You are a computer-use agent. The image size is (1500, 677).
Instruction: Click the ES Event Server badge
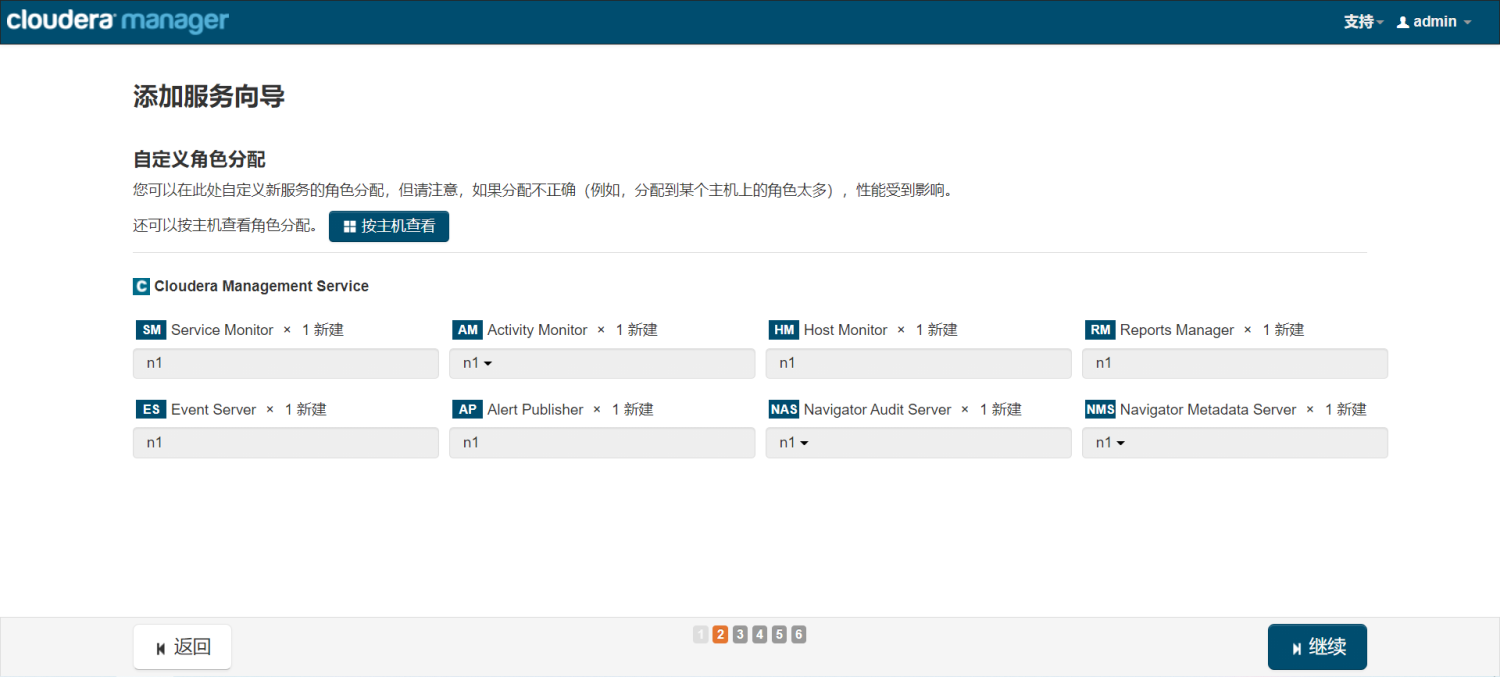tap(151, 410)
